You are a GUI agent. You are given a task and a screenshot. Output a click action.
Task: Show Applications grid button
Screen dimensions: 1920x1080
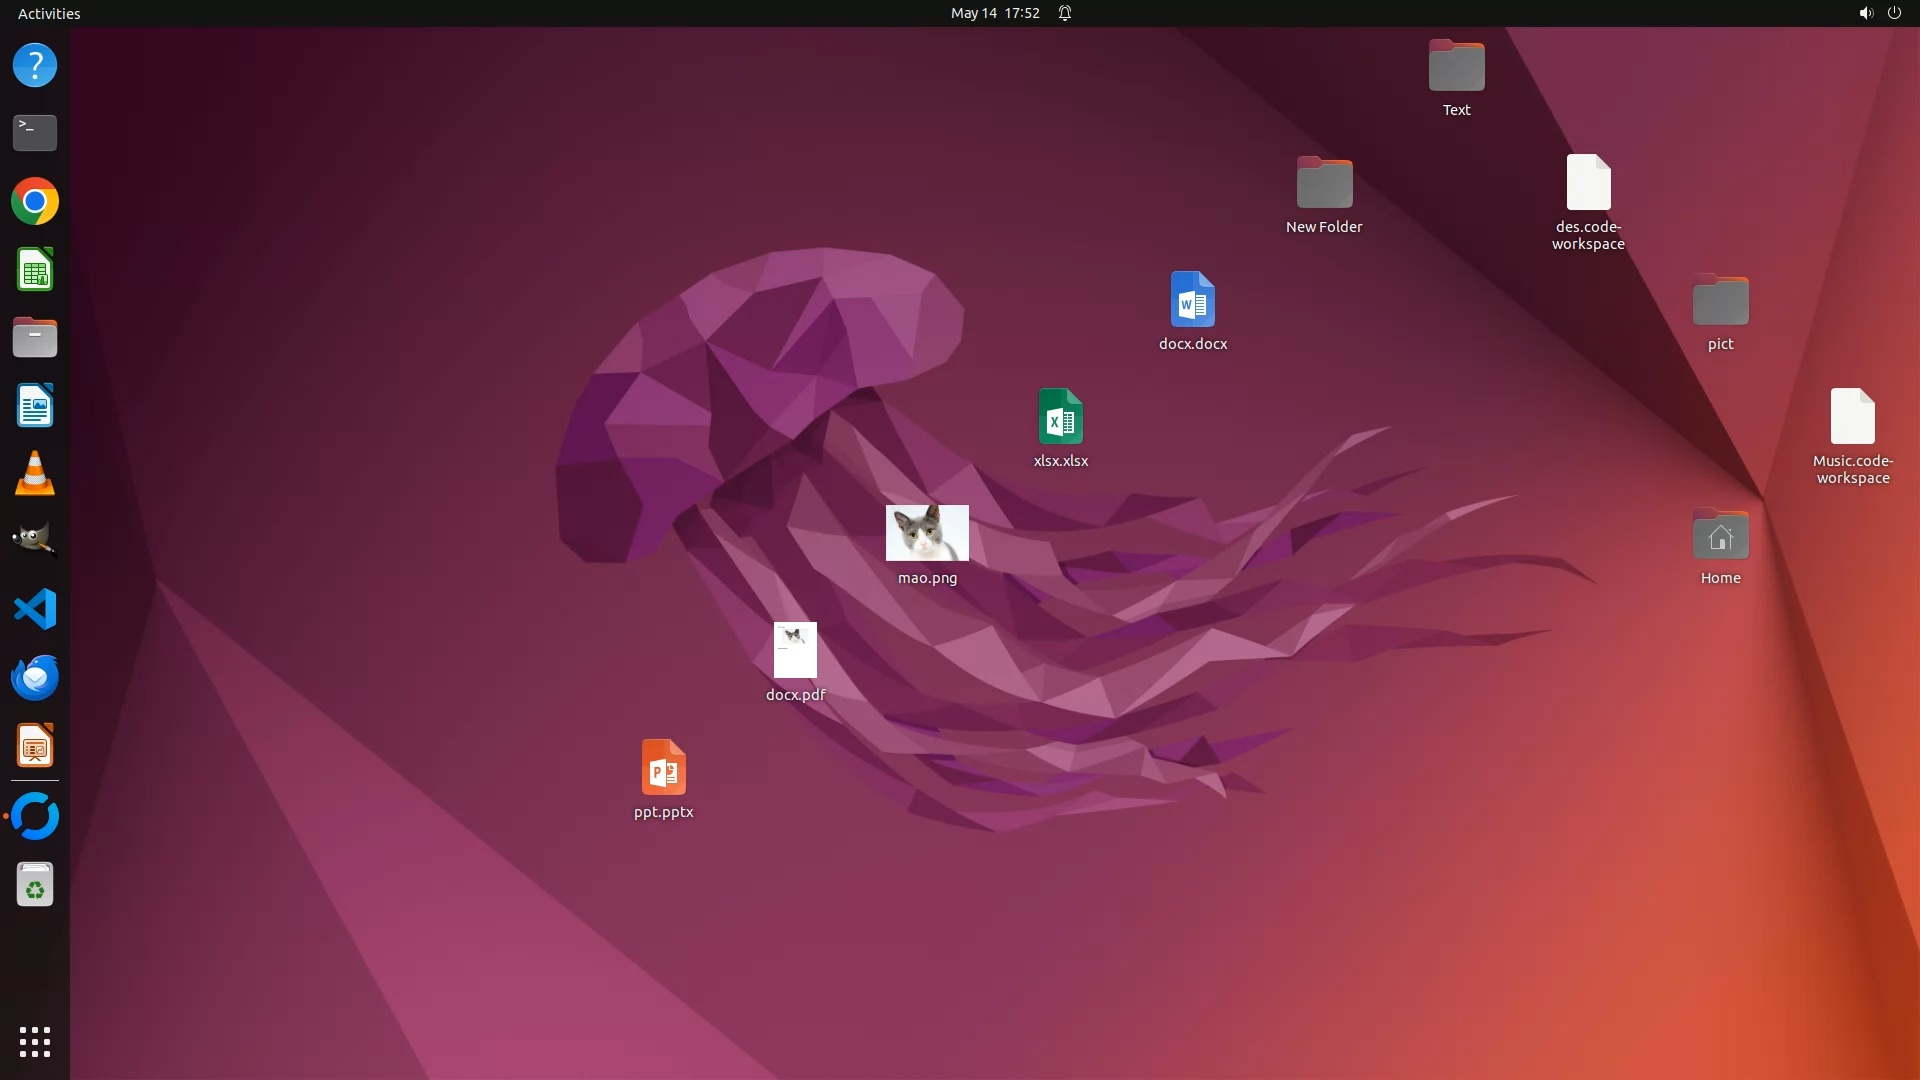click(35, 1041)
